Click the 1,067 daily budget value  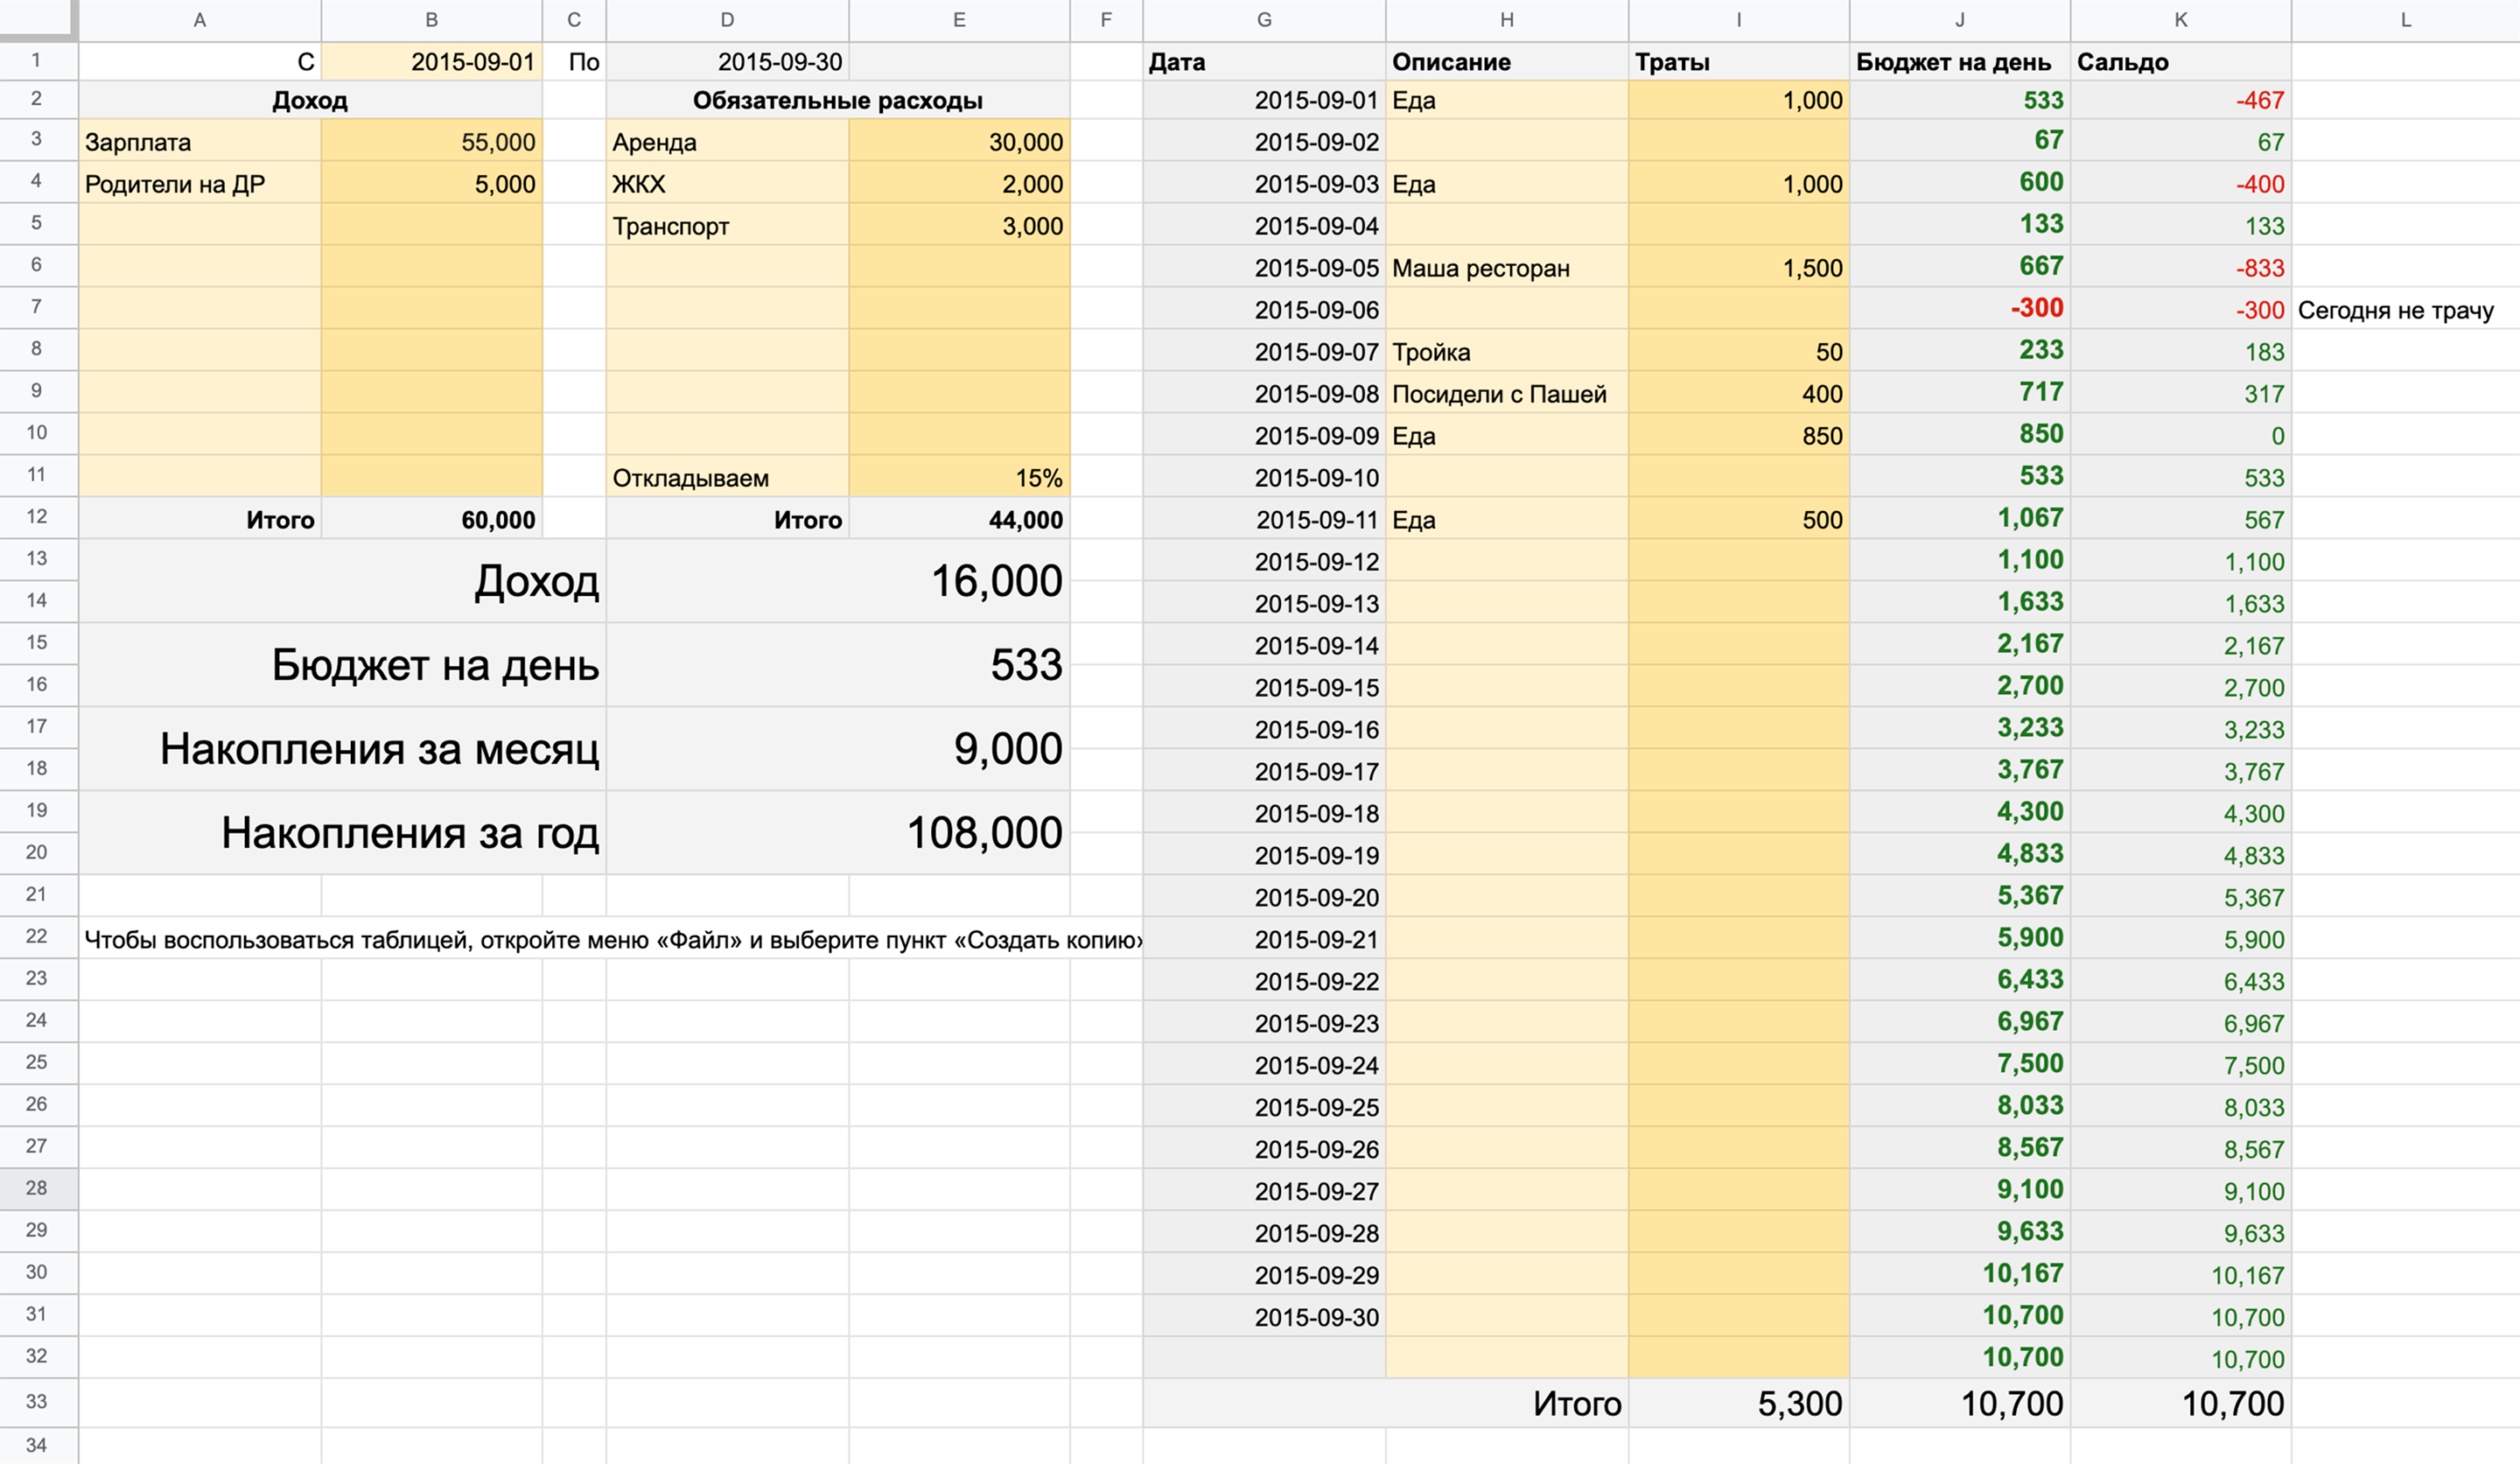pos(1959,518)
